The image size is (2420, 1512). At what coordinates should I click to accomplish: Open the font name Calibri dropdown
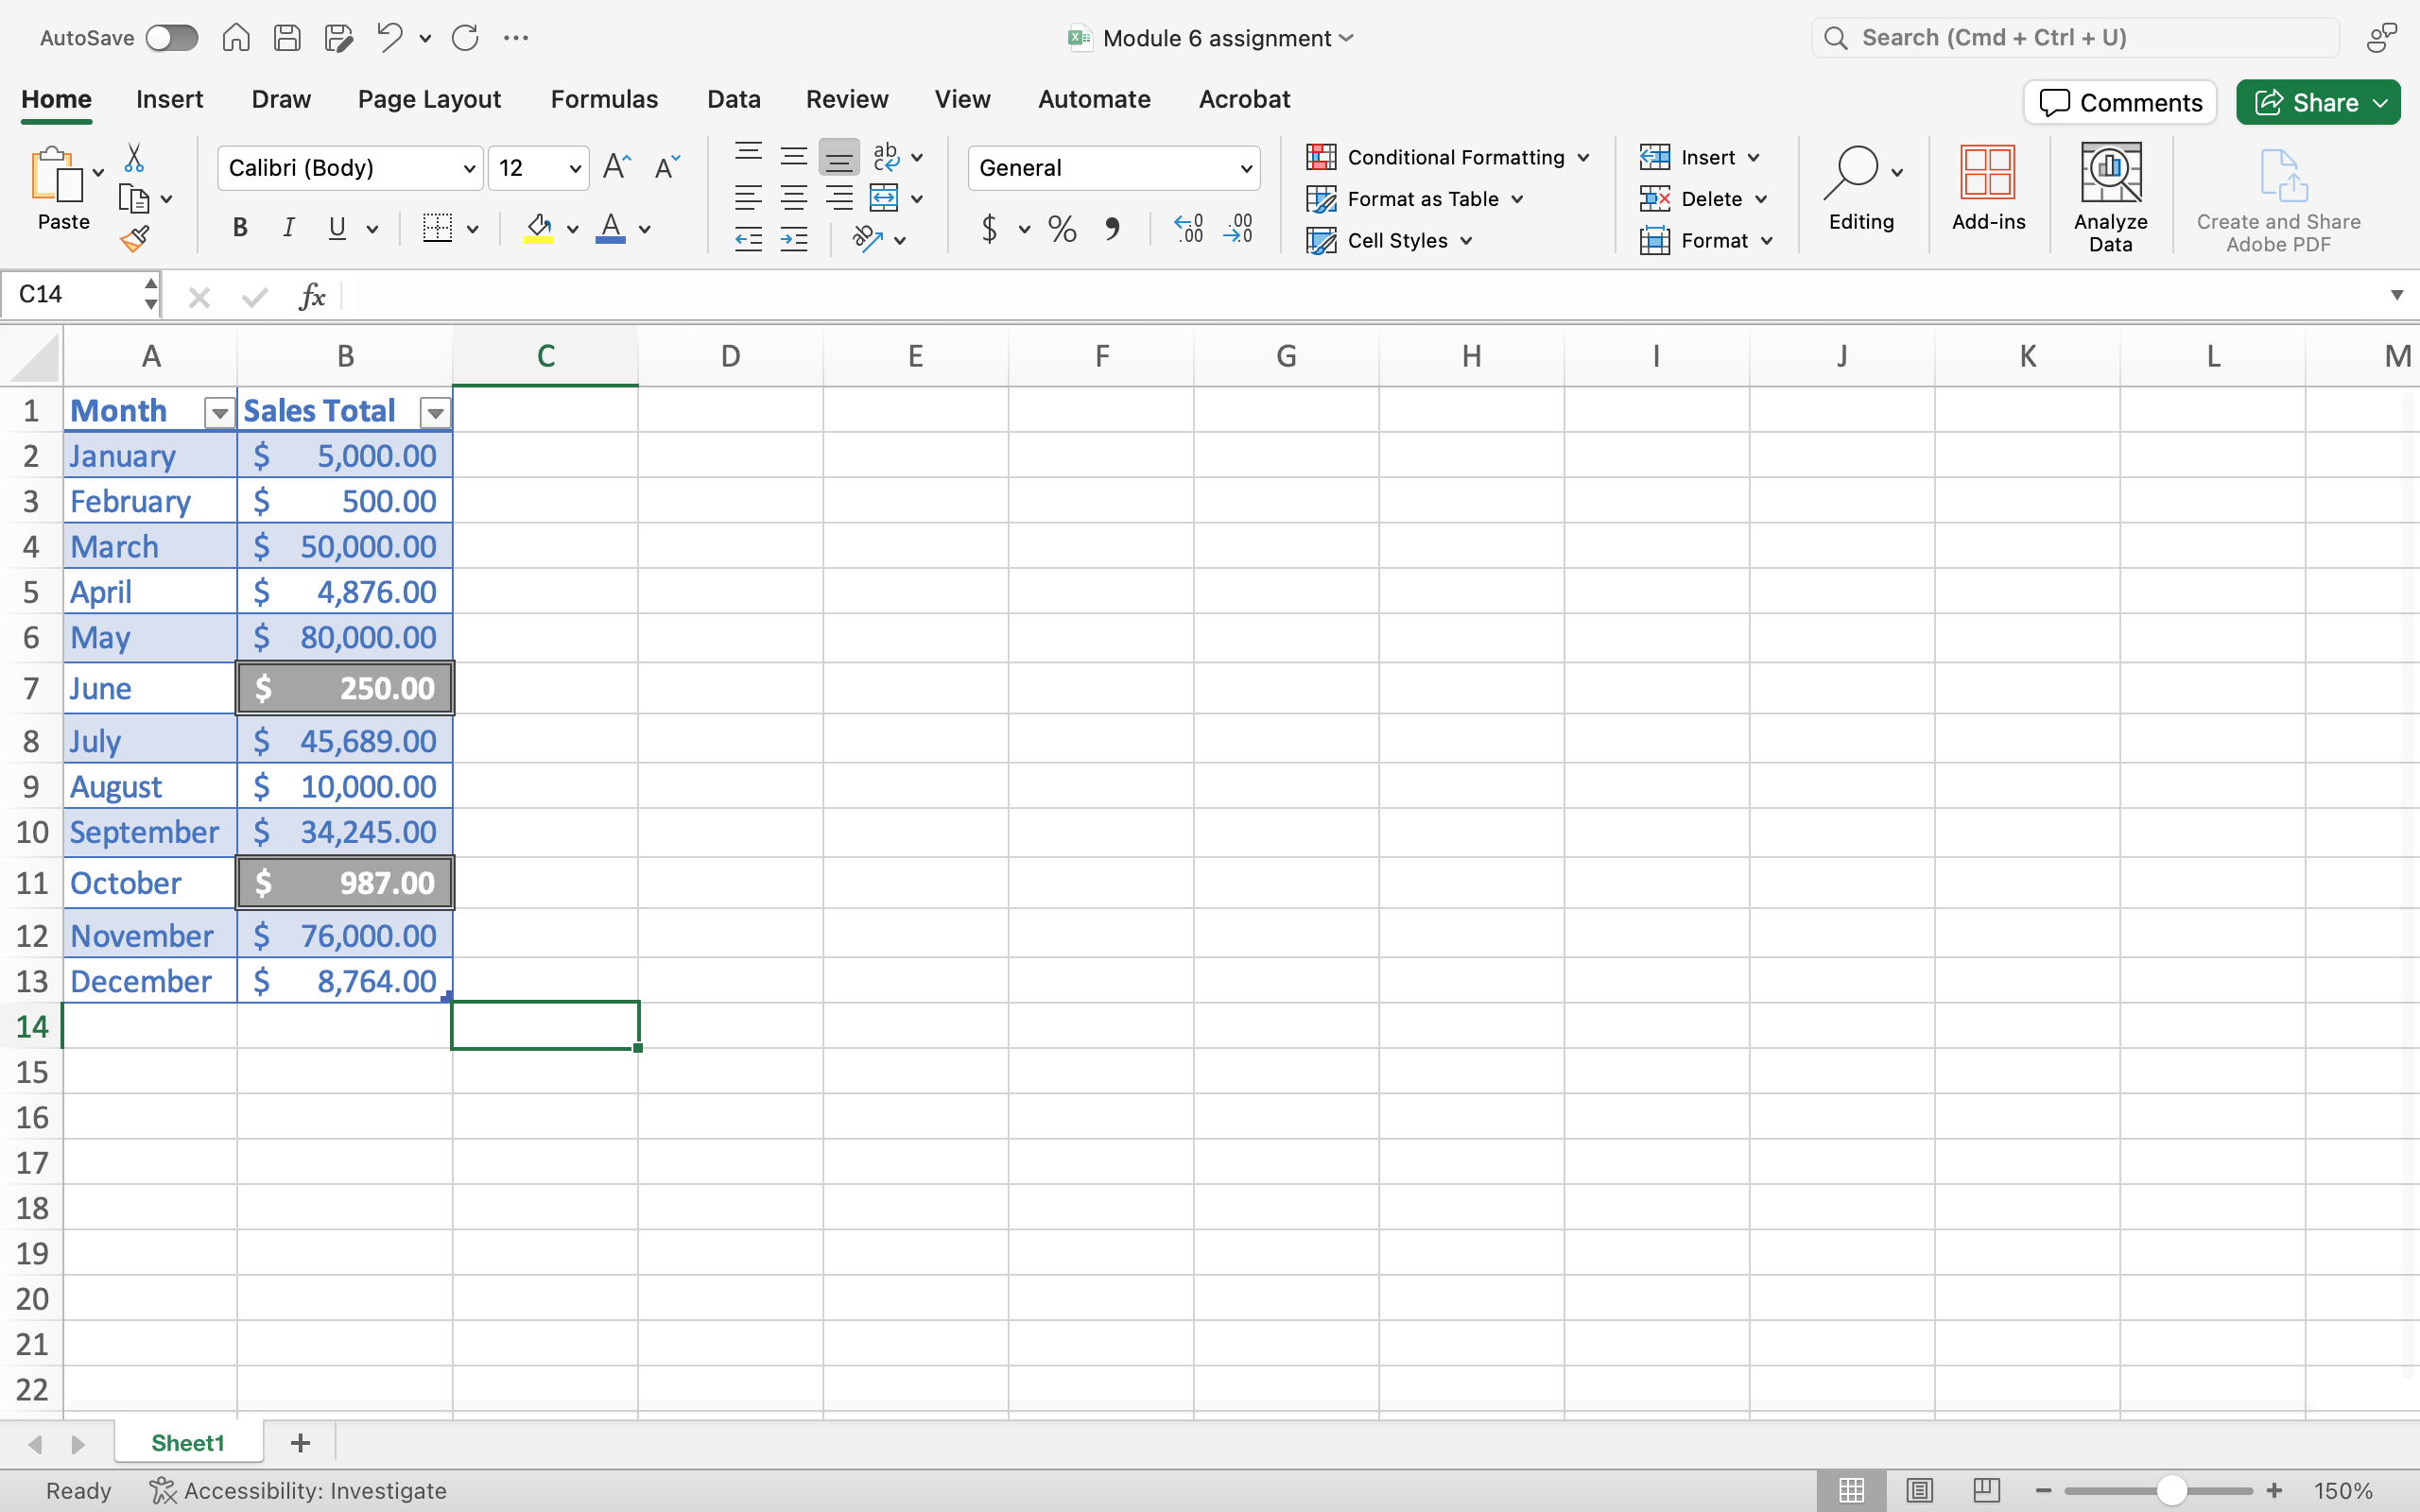468,168
